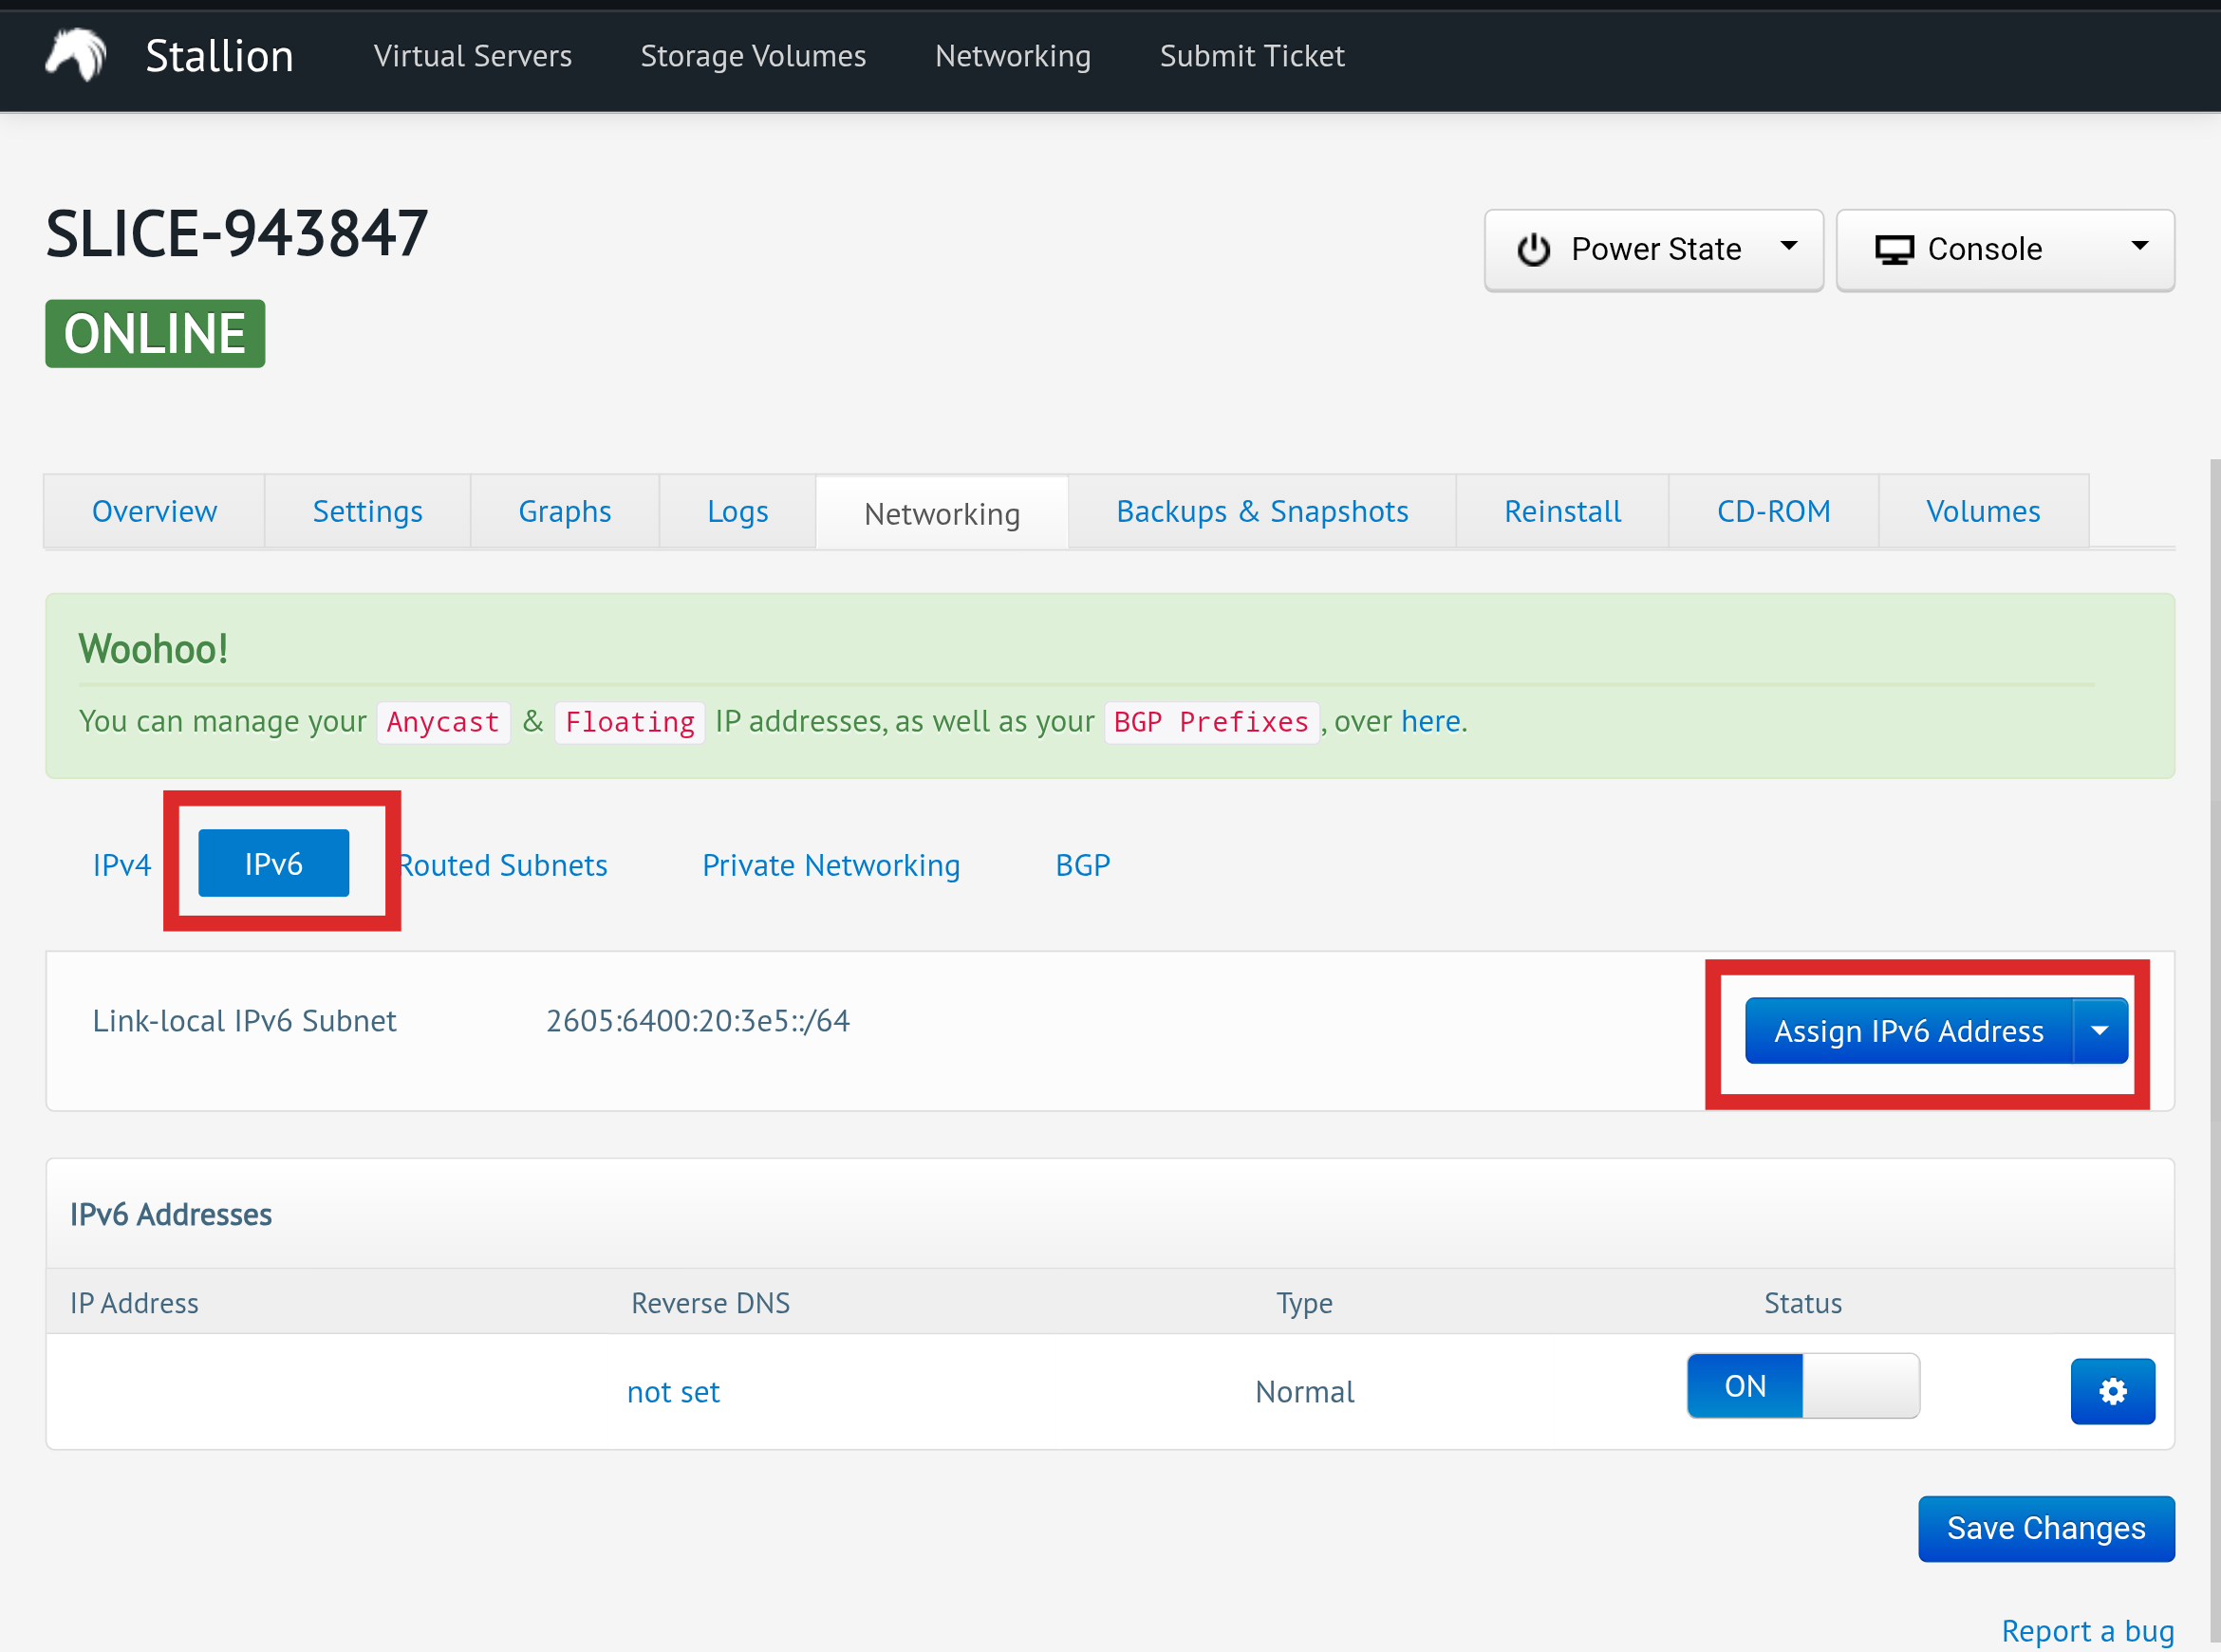Screen dimensions: 2221x1652
Task: Click Submit Ticket in the navbar
Action: 1251,56
